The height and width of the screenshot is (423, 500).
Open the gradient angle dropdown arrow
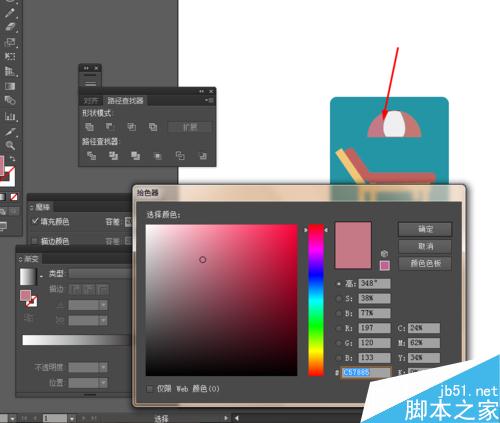tap(103, 305)
